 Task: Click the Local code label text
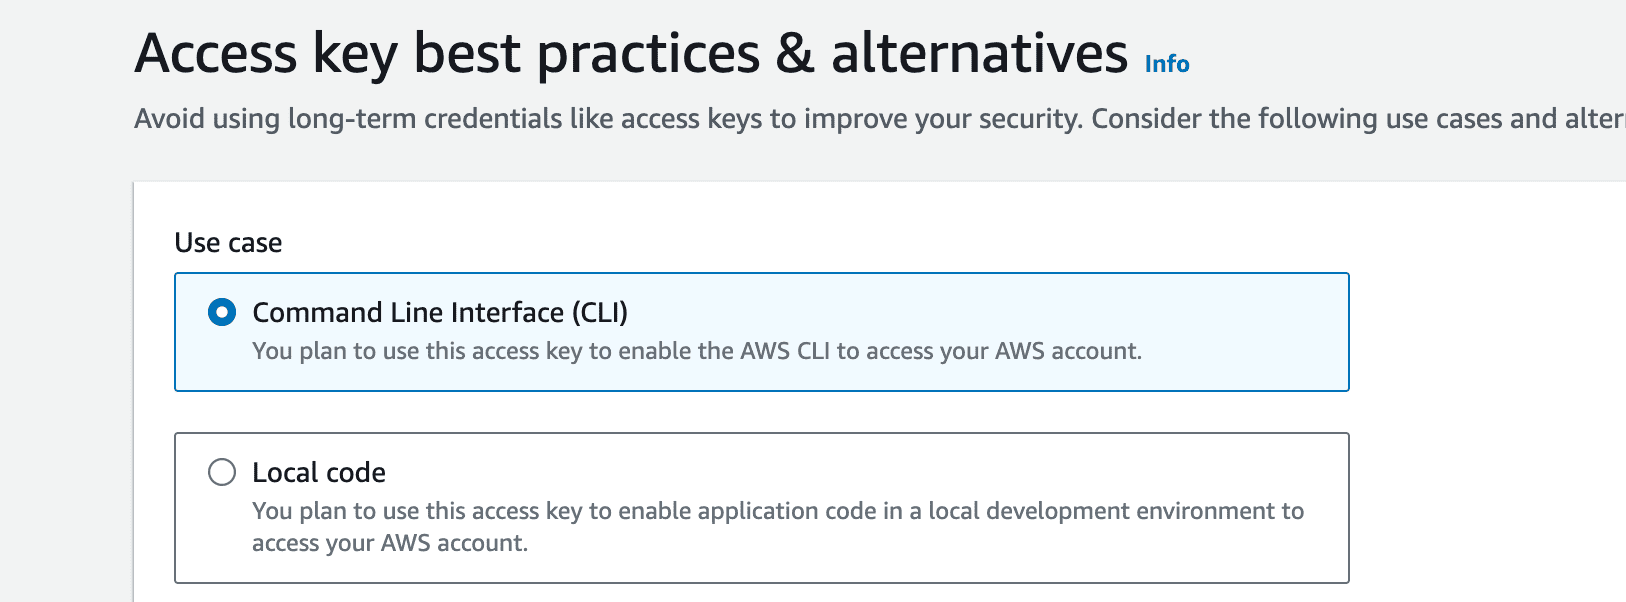pos(318,472)
